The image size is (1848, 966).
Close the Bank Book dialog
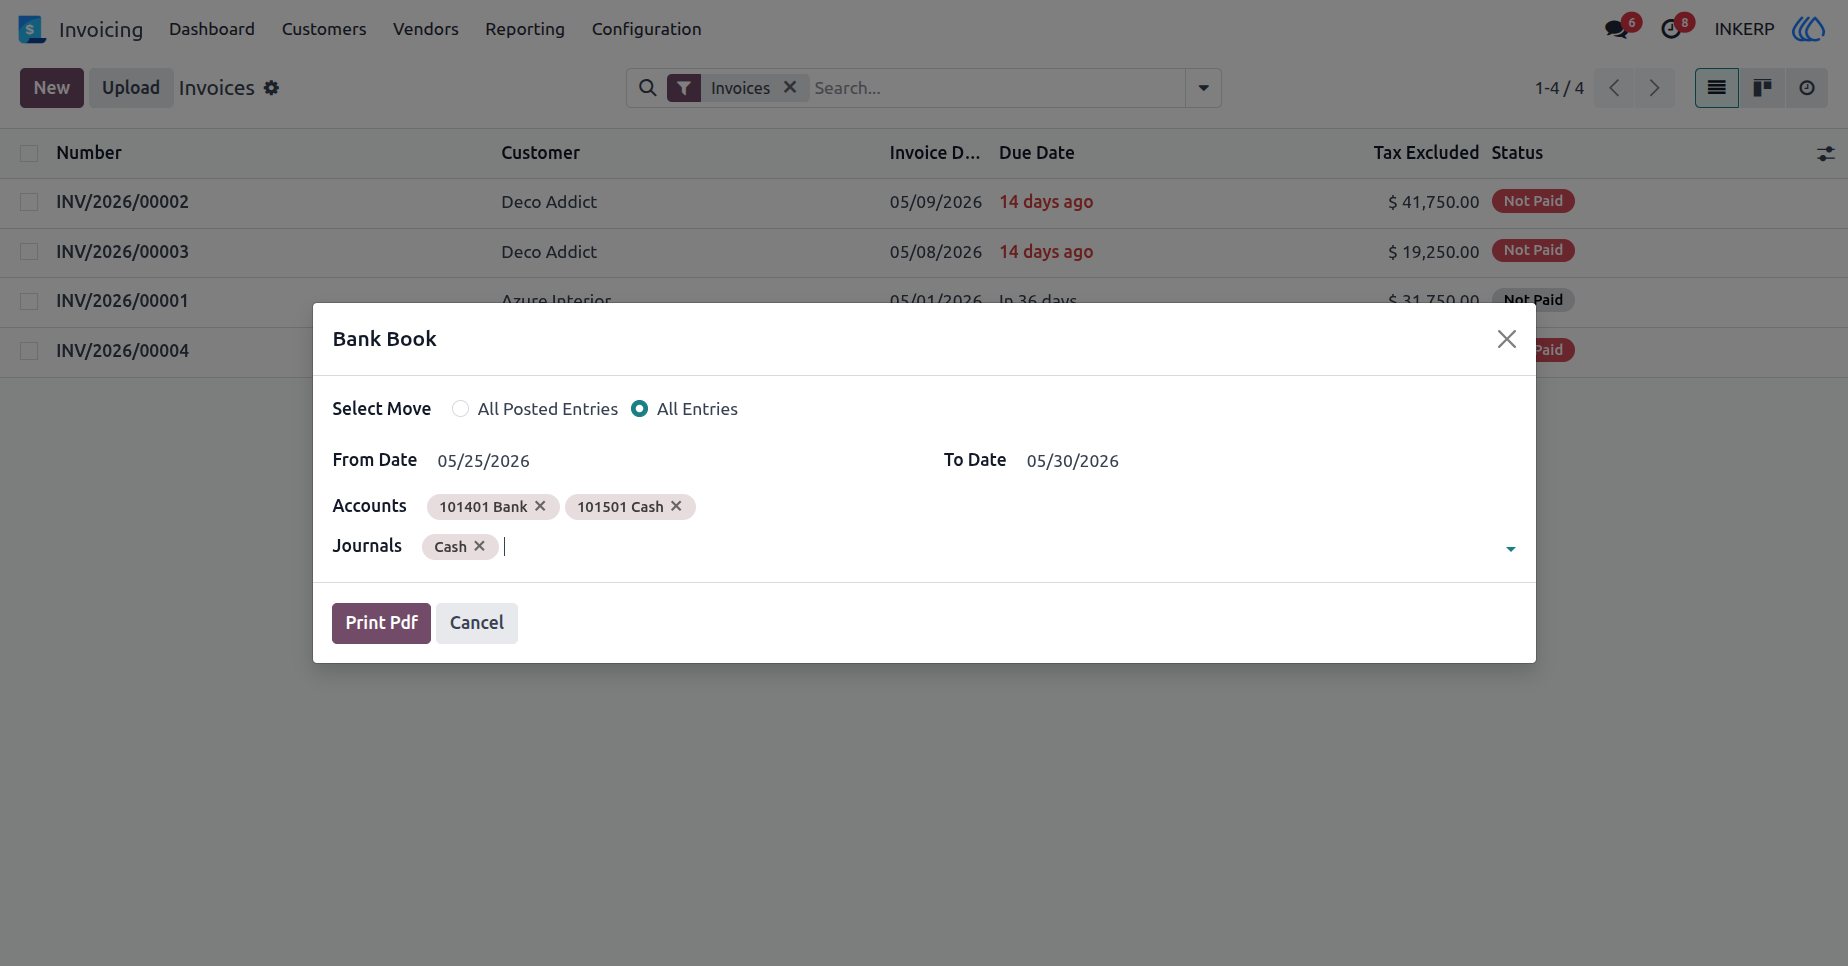tap(1507, 339)
